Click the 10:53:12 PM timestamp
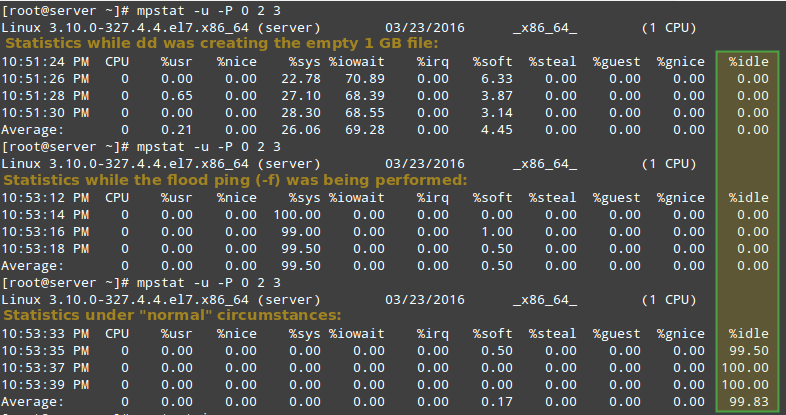The image size is (786, 415). pyautogui.click(x=45, y=197)
